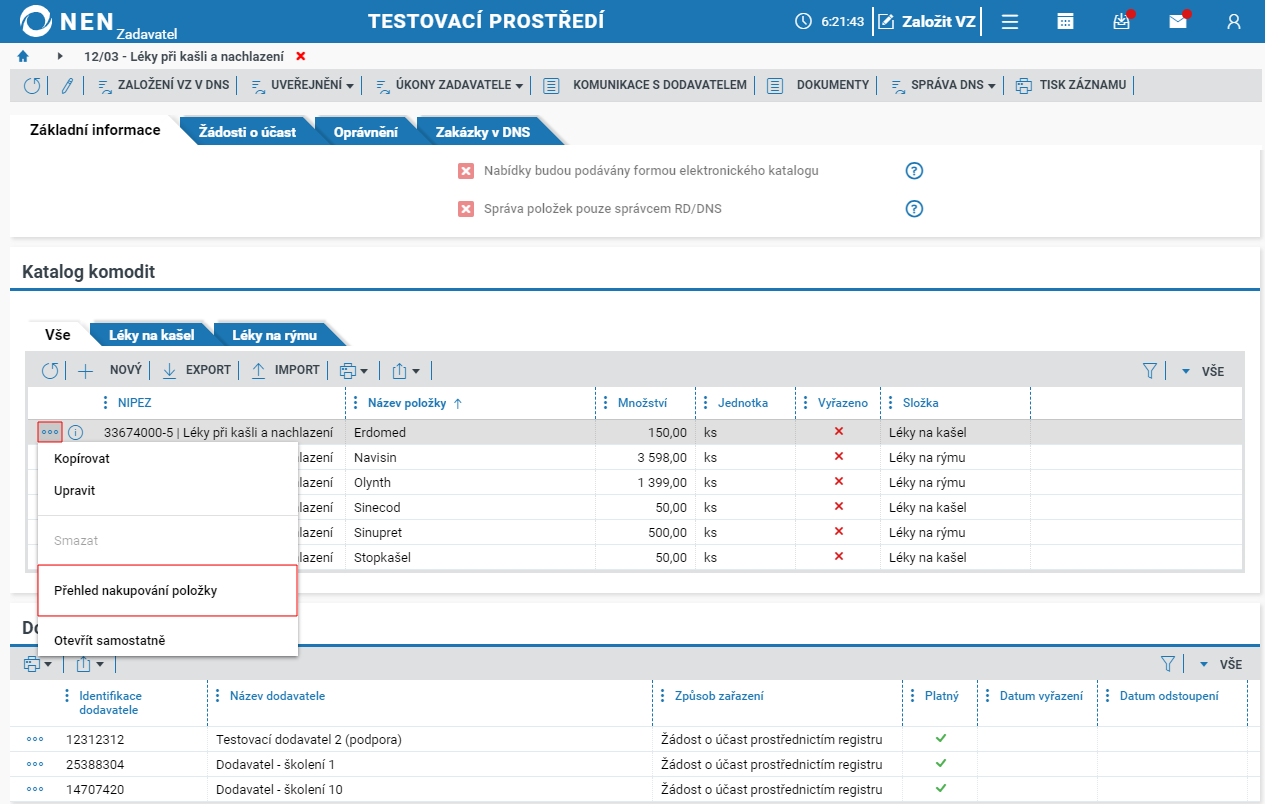The height and width of the screenshot is (804, 1265).
Task: Open the calculator icon in top bar
Action: (x=1066, y=21)
